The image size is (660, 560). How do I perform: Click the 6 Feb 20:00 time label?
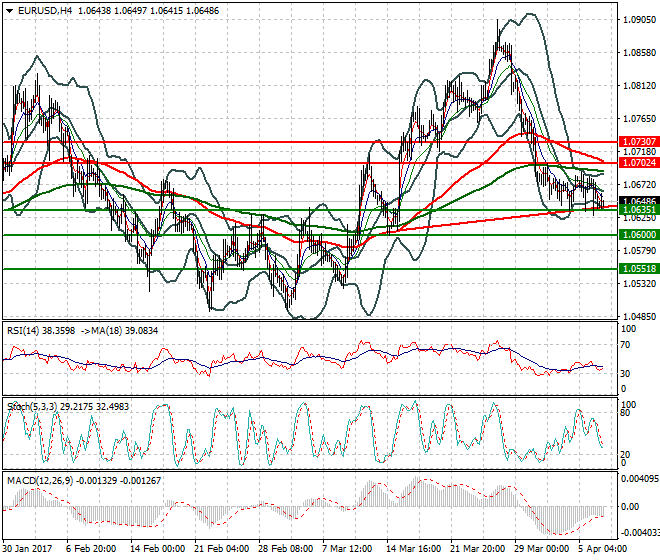click(x=91, y=549)
